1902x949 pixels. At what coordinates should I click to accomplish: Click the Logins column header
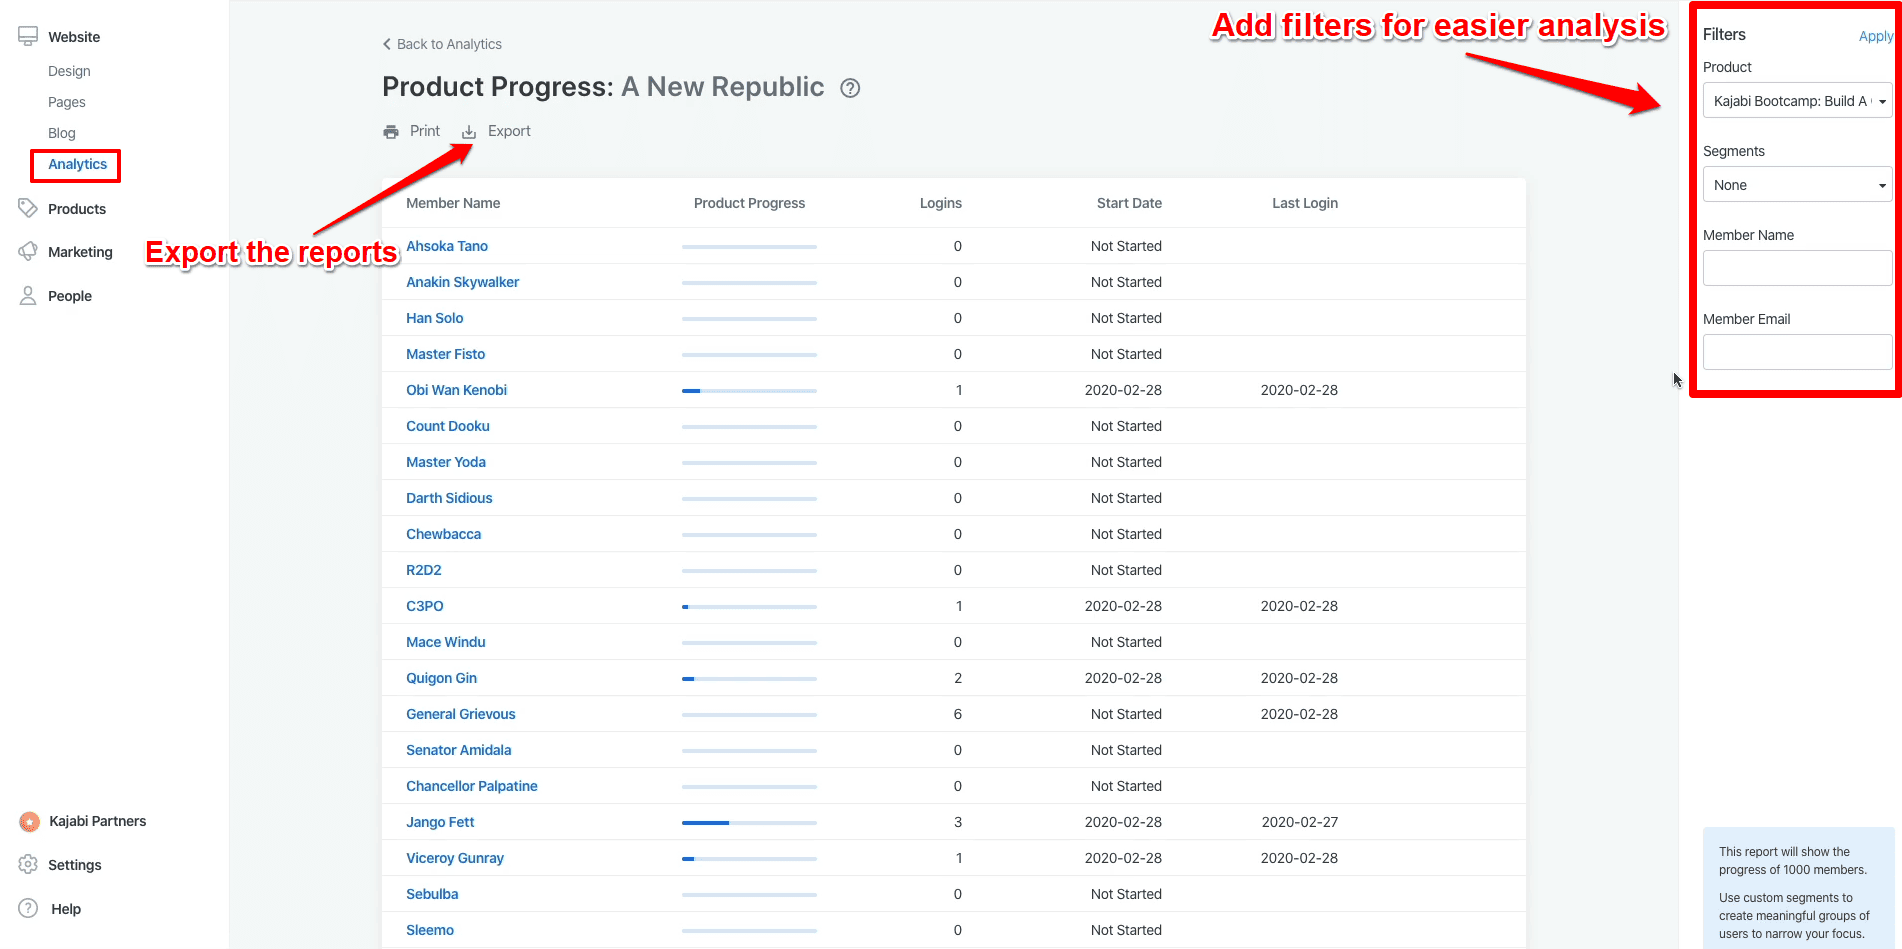[941, 203]
